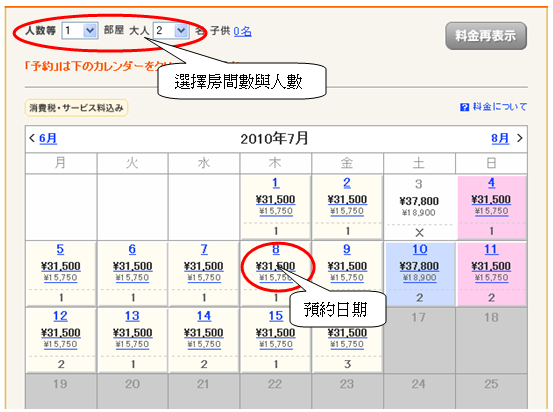This screenshot has height=412, width=553.
Task: Select July 4 date link
Action: tap(491, 183)
